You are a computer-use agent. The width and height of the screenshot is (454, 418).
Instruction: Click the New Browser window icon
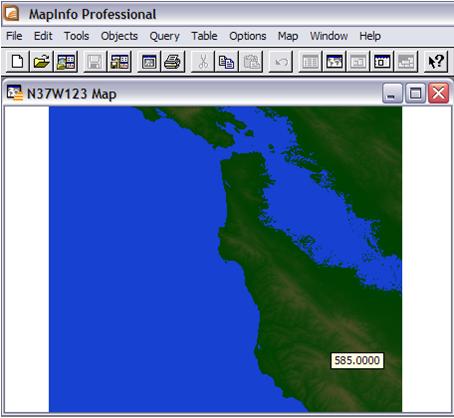point(310,62)
